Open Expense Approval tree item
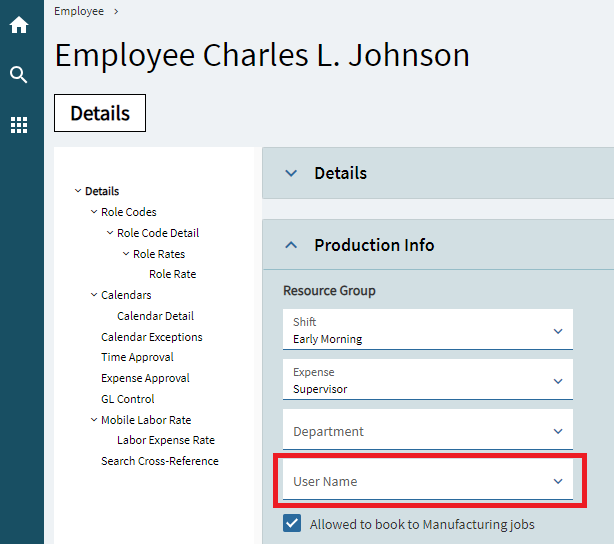This screenshot has width=614, height=544. pyautogui.click(x=145, y=378)
